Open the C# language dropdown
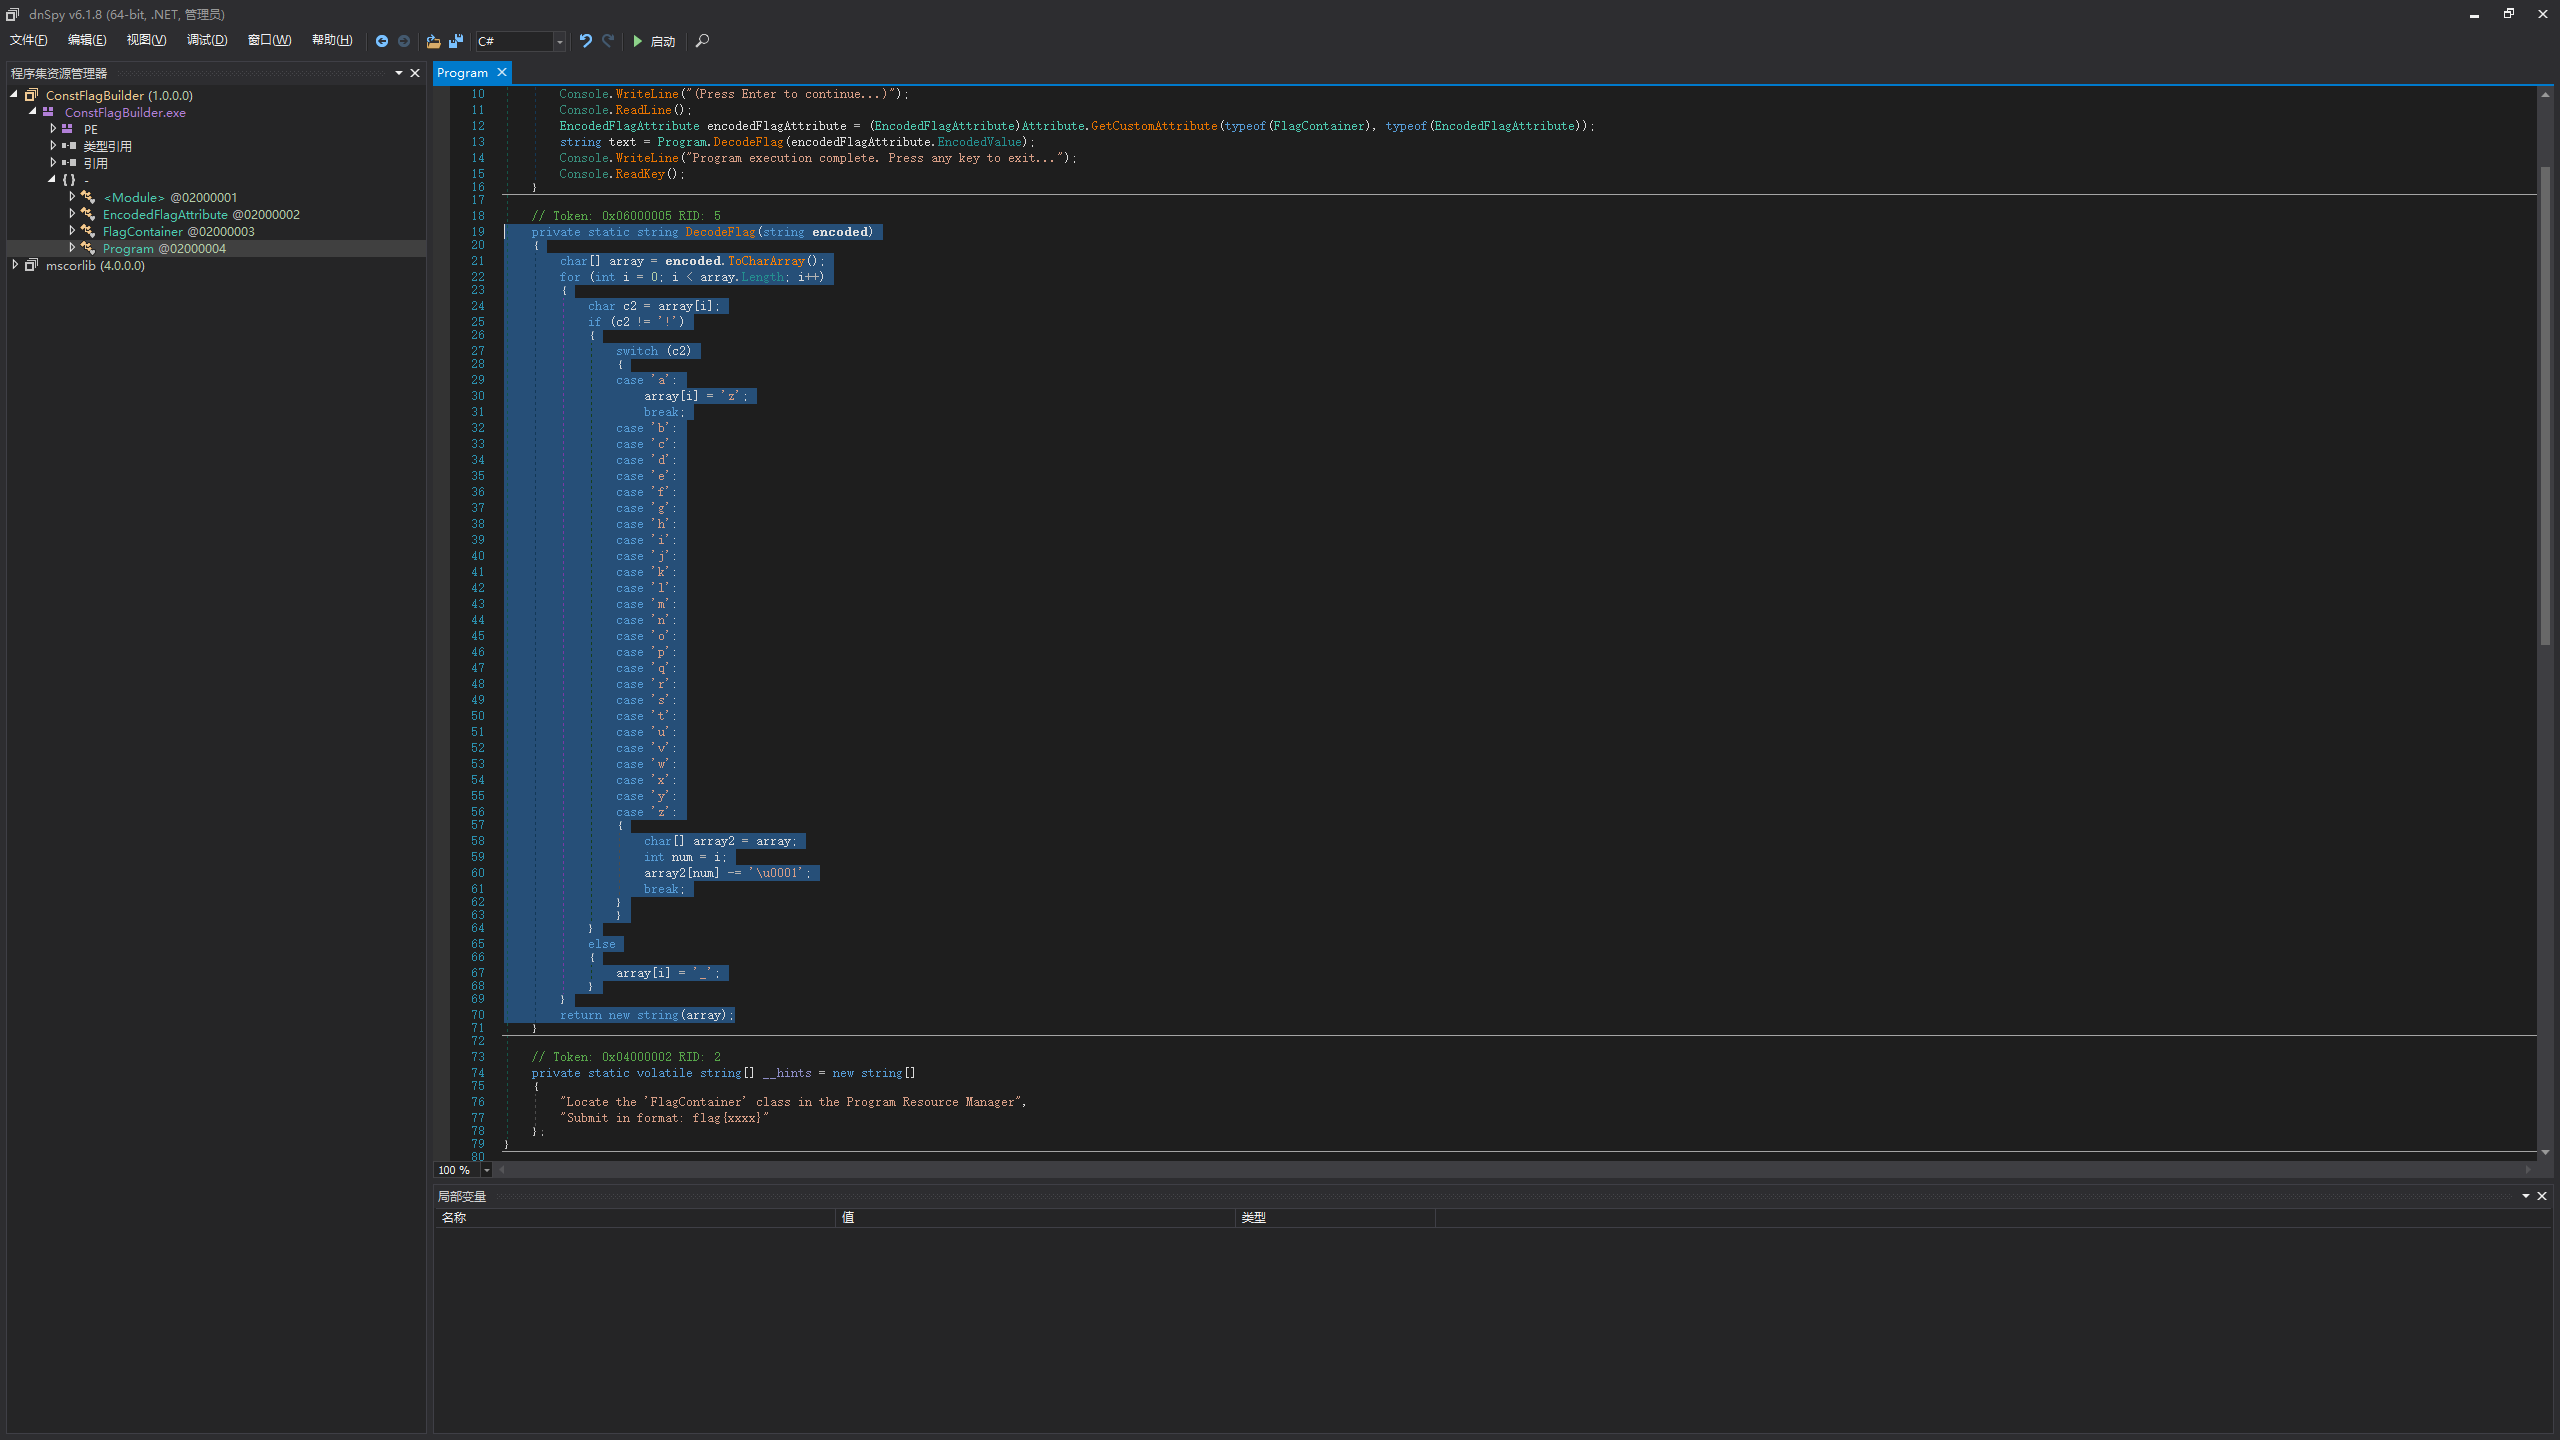 pos(559,41)
